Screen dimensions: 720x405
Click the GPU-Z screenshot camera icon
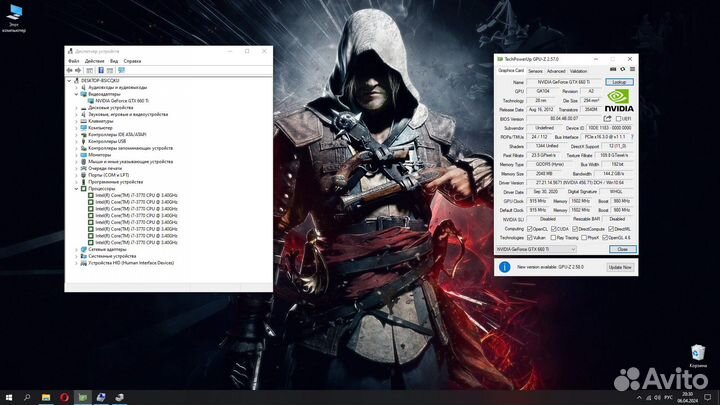pyautogui.click(x=613, y=69)
